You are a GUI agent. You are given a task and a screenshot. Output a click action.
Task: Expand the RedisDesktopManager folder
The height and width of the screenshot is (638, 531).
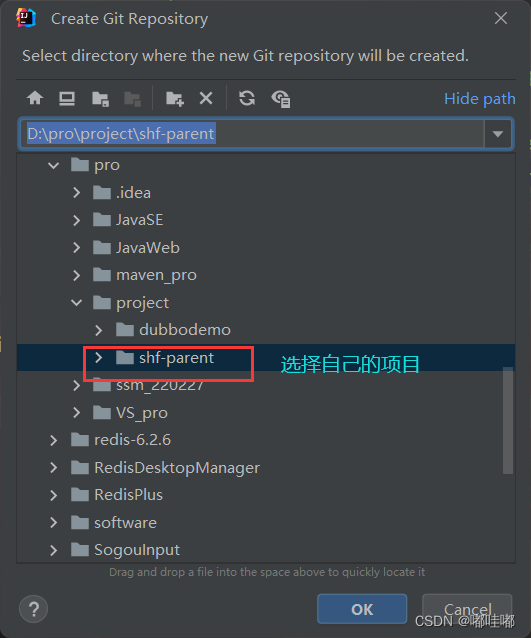pos(54,468)
